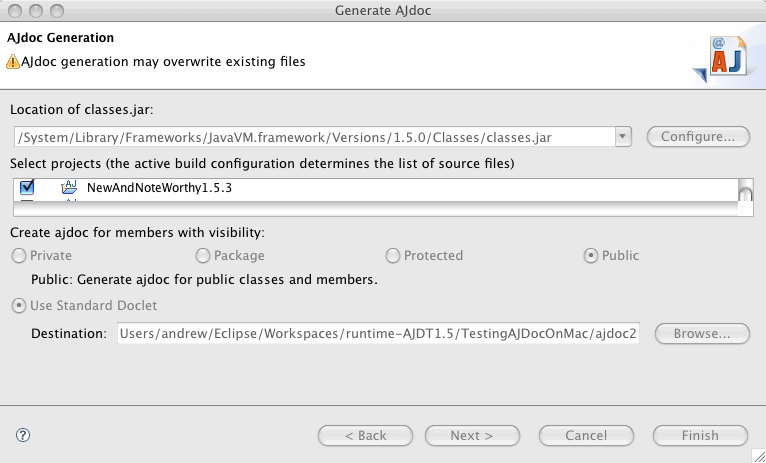Image resolution: width=766 pixels, height=463 pixels.
Task: Click the Cancel button
Action: tap(586, 435)
